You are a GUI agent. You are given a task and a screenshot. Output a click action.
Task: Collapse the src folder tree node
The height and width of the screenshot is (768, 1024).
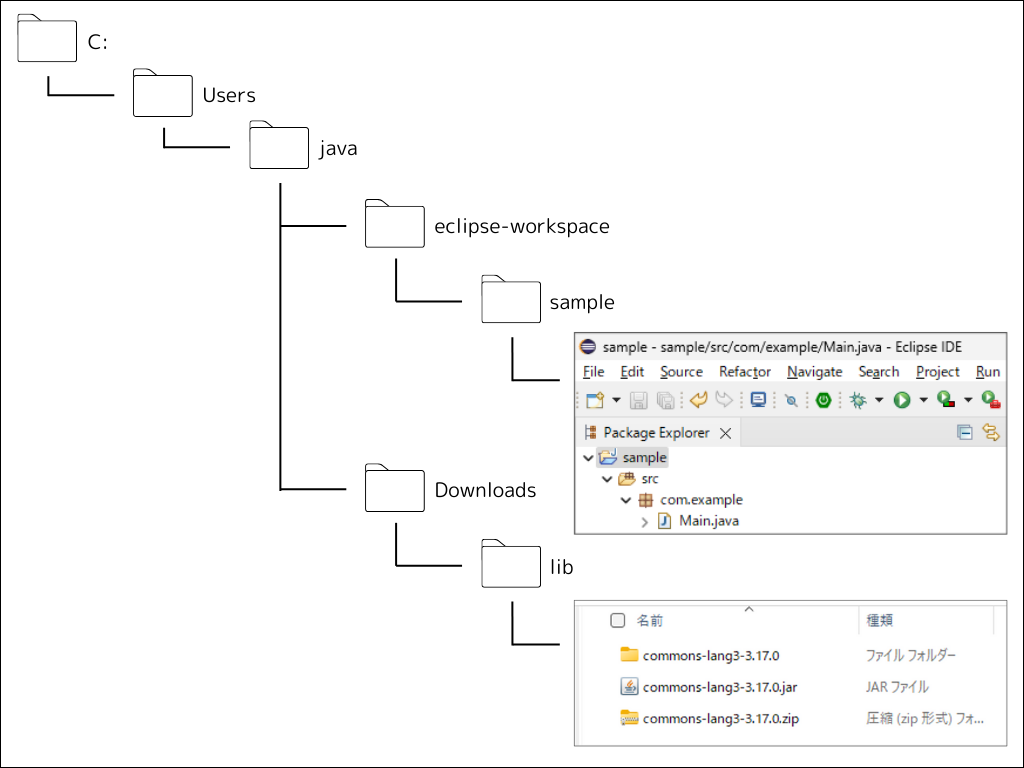(x=607, y=479)
